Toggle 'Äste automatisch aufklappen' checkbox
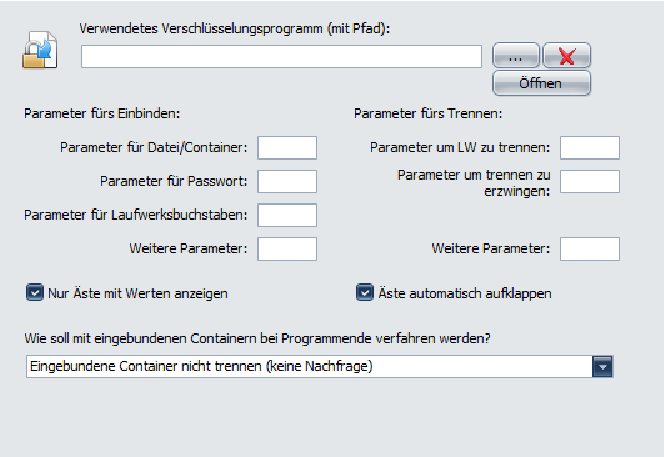 [x=365, y=294]
